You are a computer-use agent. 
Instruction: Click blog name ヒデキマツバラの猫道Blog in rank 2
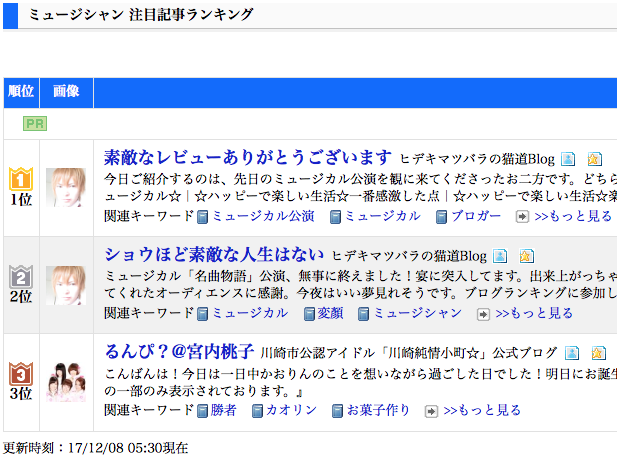[x=409, y=256]
